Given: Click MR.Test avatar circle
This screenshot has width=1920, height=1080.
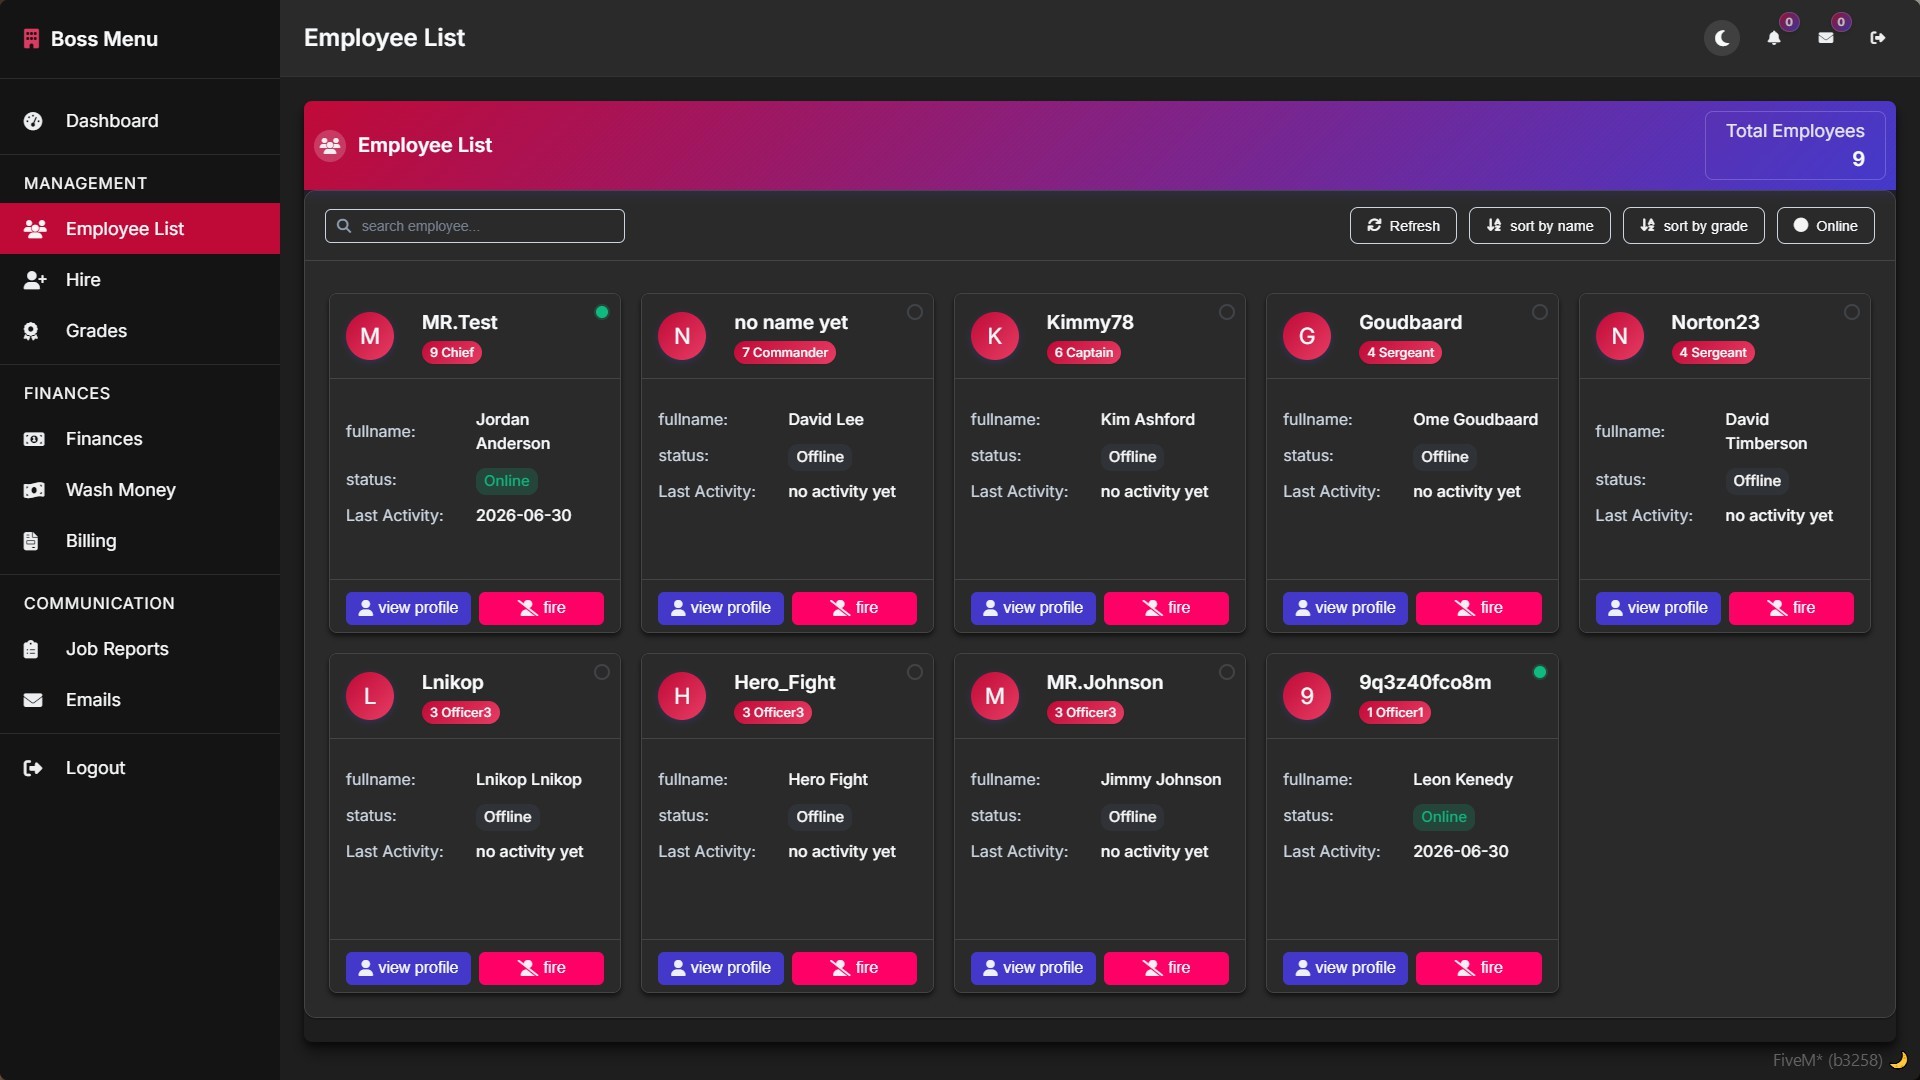Looking at the screenshot, I should (370, 336).
